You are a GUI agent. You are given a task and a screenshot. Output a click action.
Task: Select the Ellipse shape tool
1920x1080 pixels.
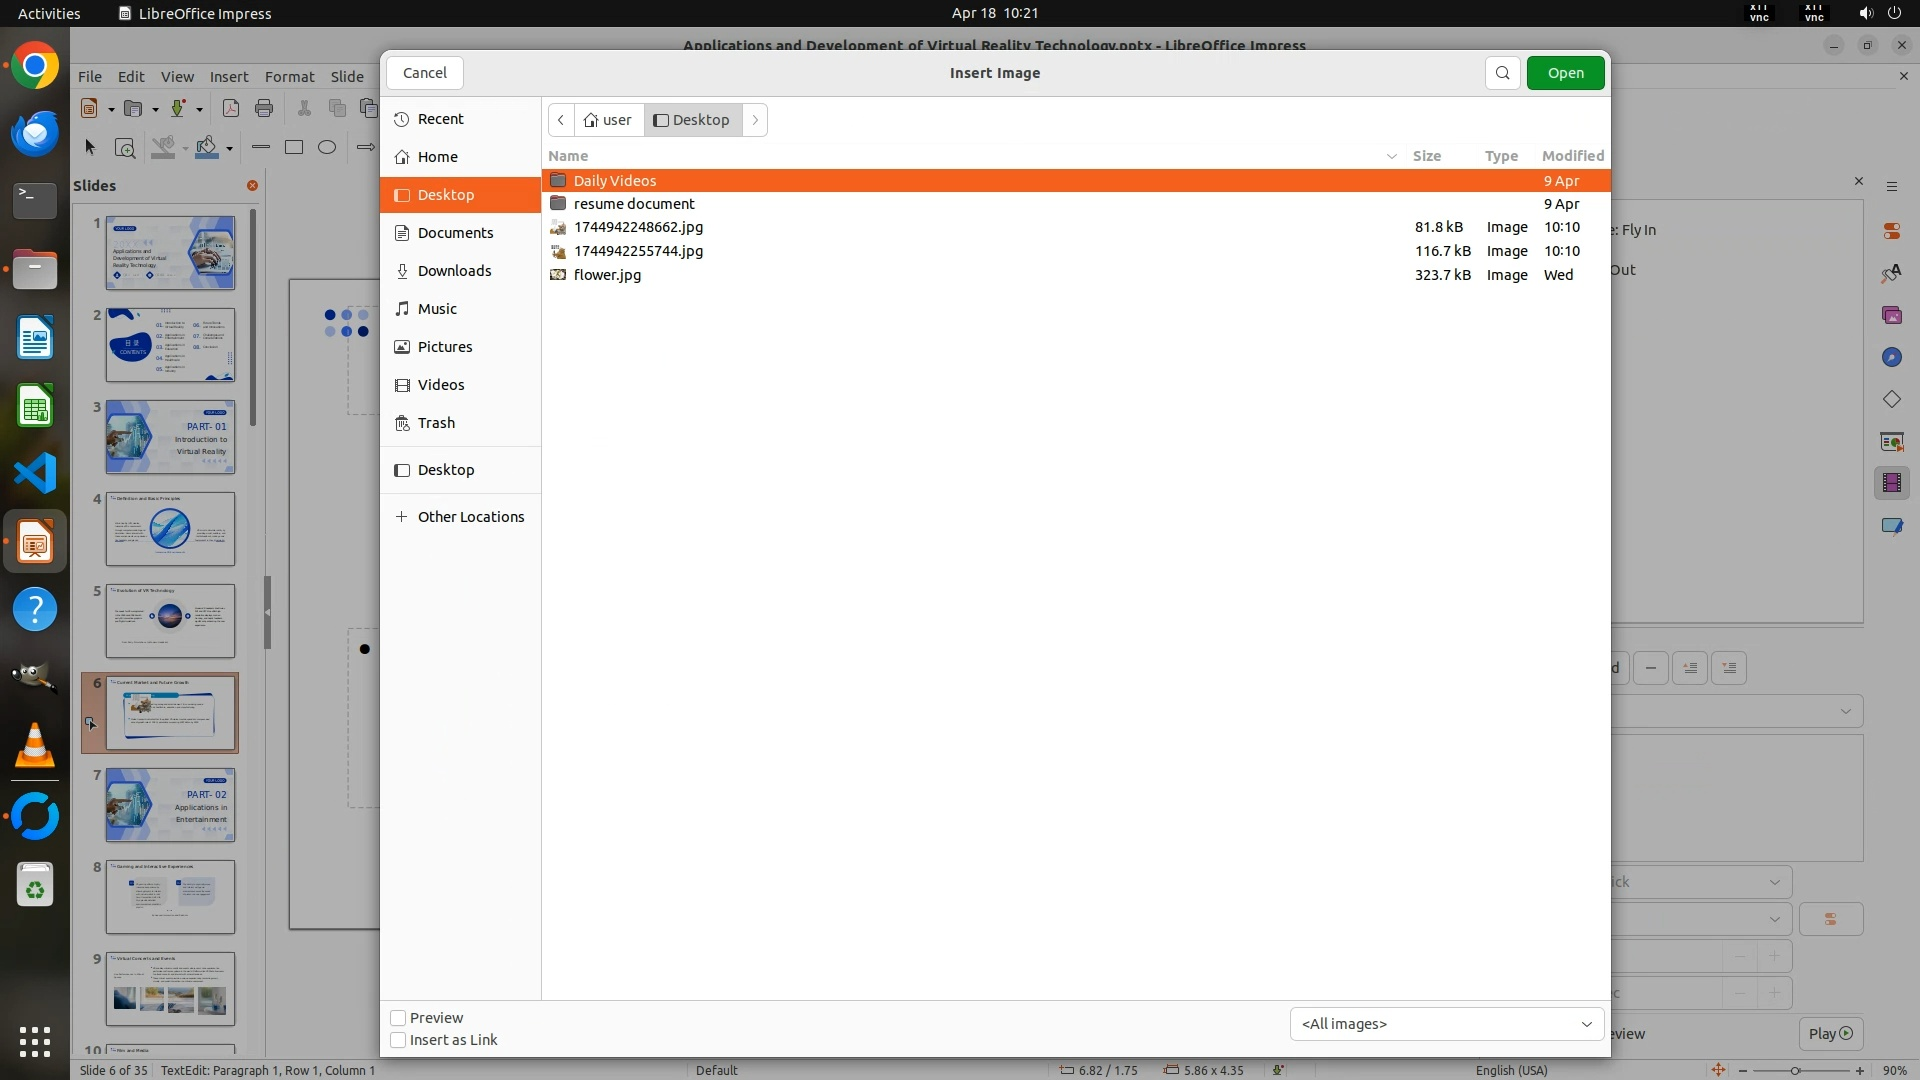327,148
